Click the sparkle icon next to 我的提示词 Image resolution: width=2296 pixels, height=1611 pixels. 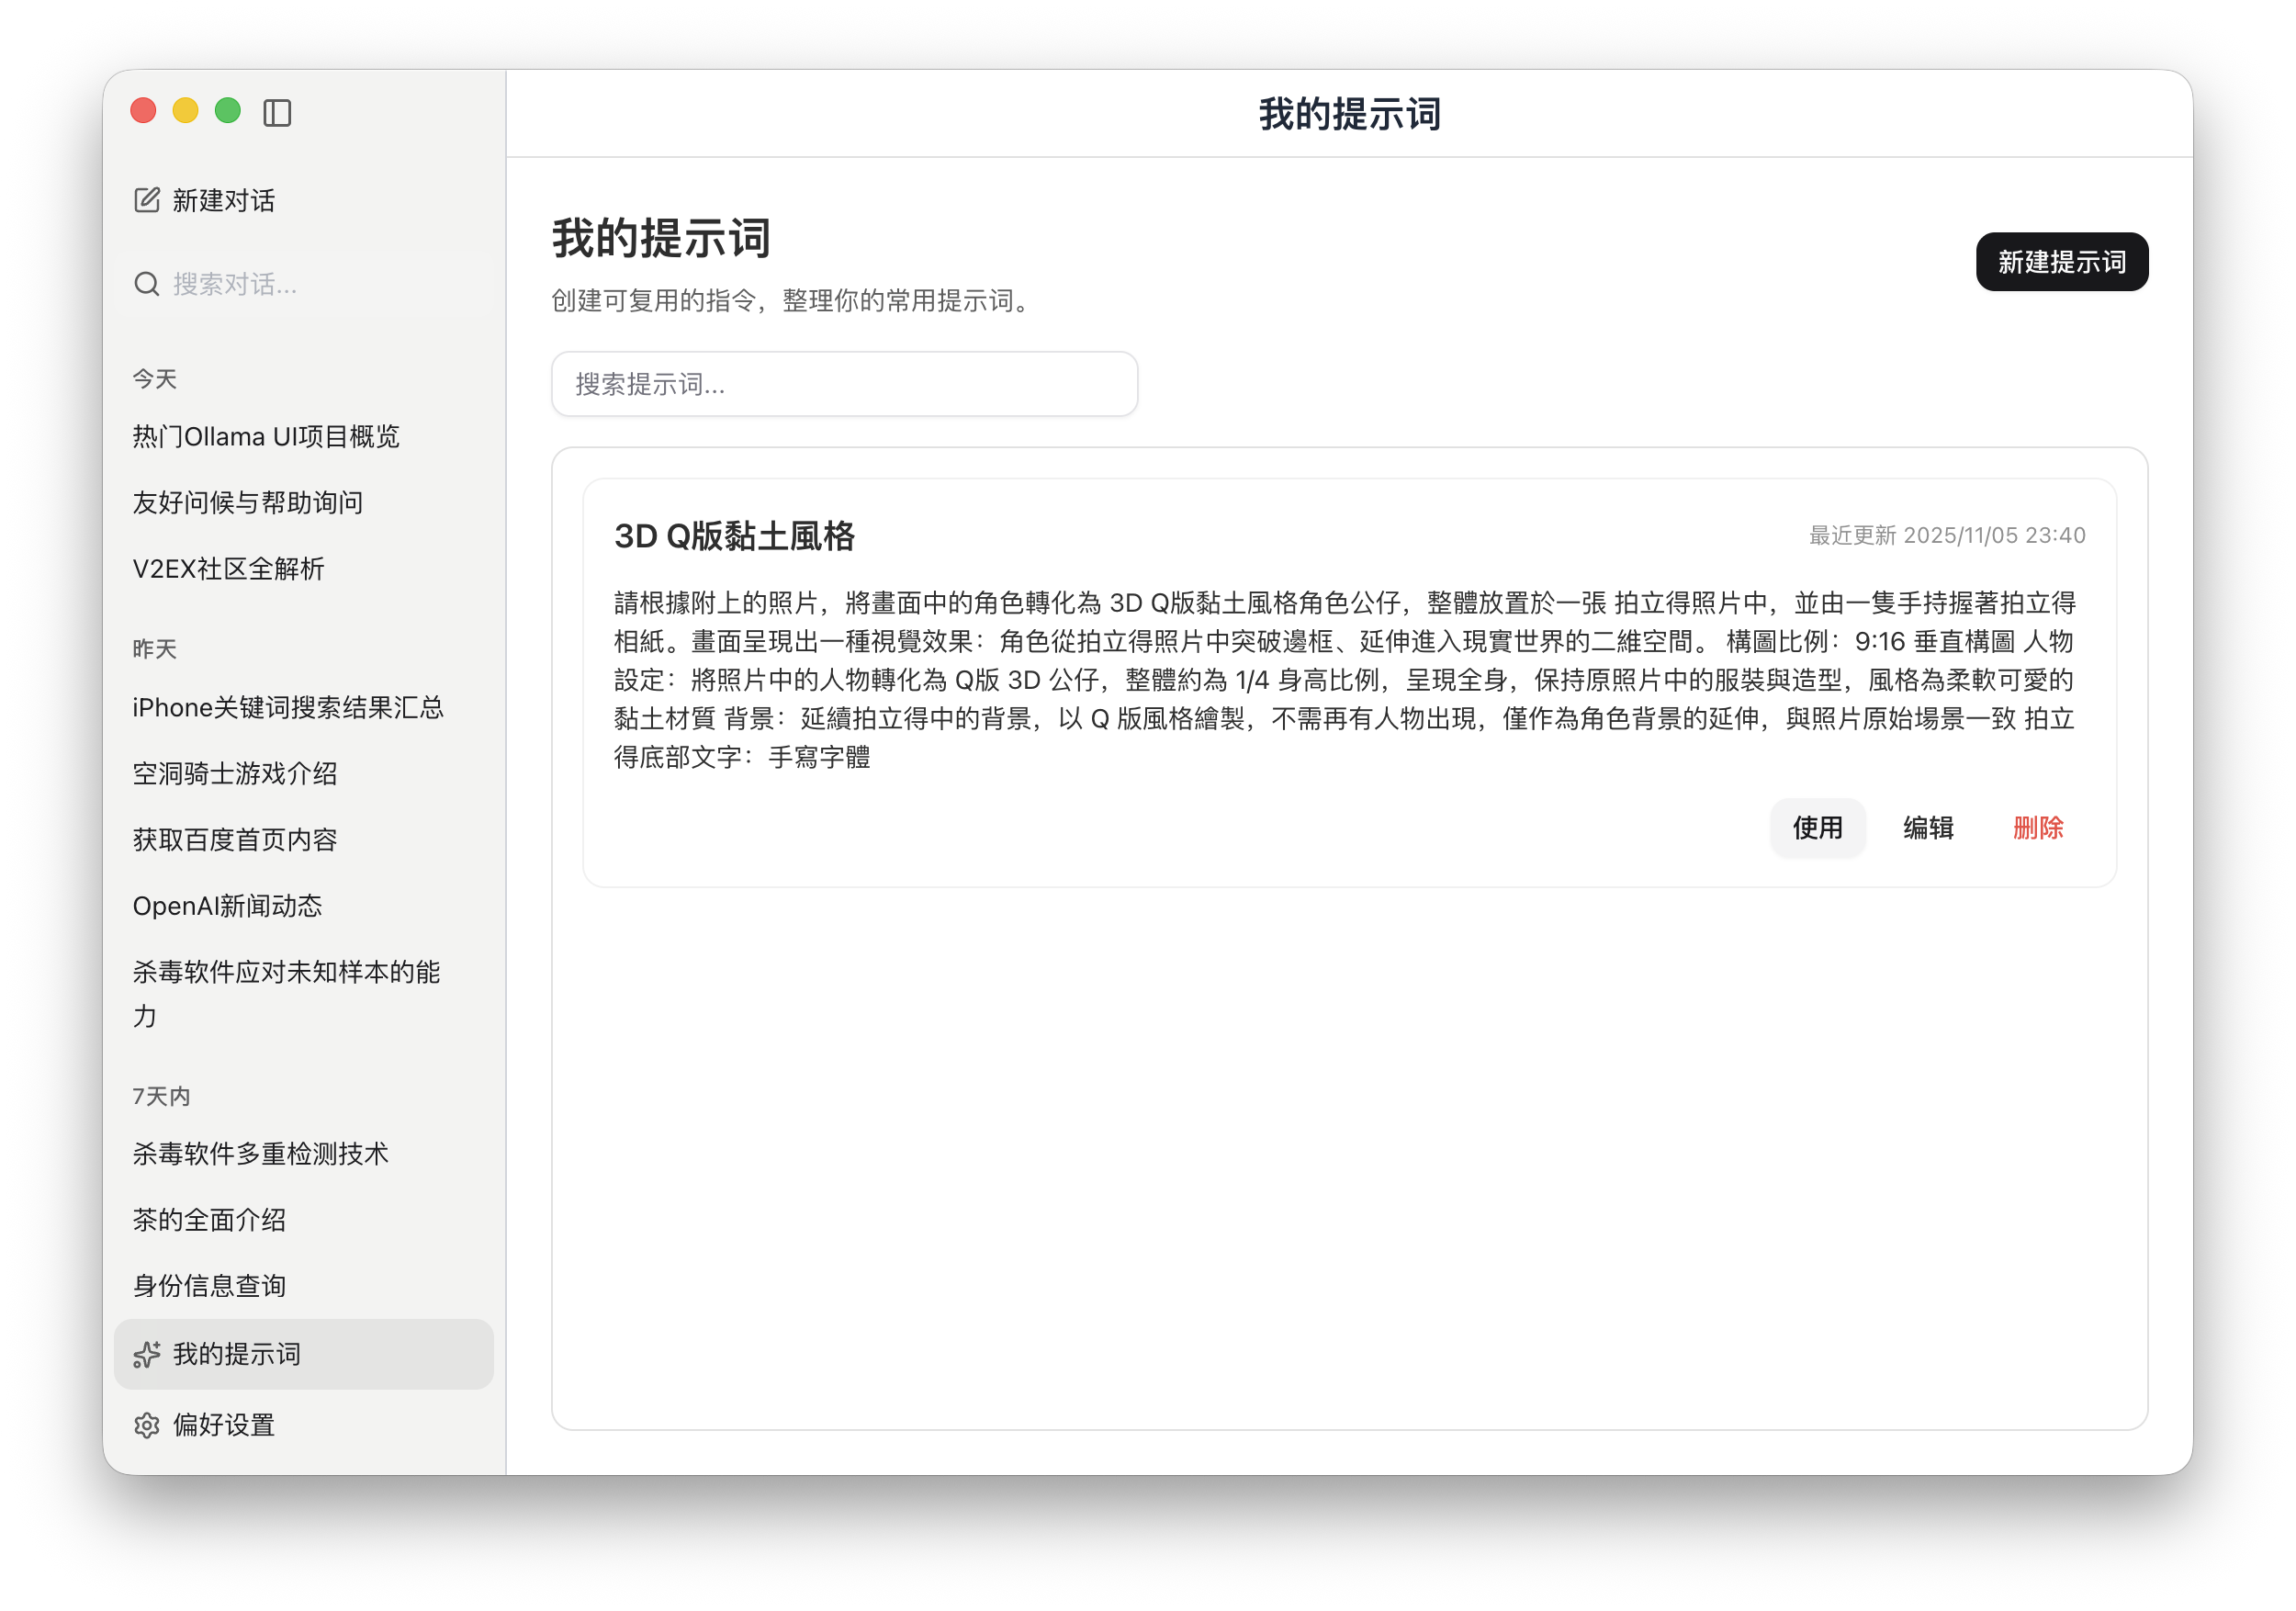pyautogui.click(x=147, y=1355)
